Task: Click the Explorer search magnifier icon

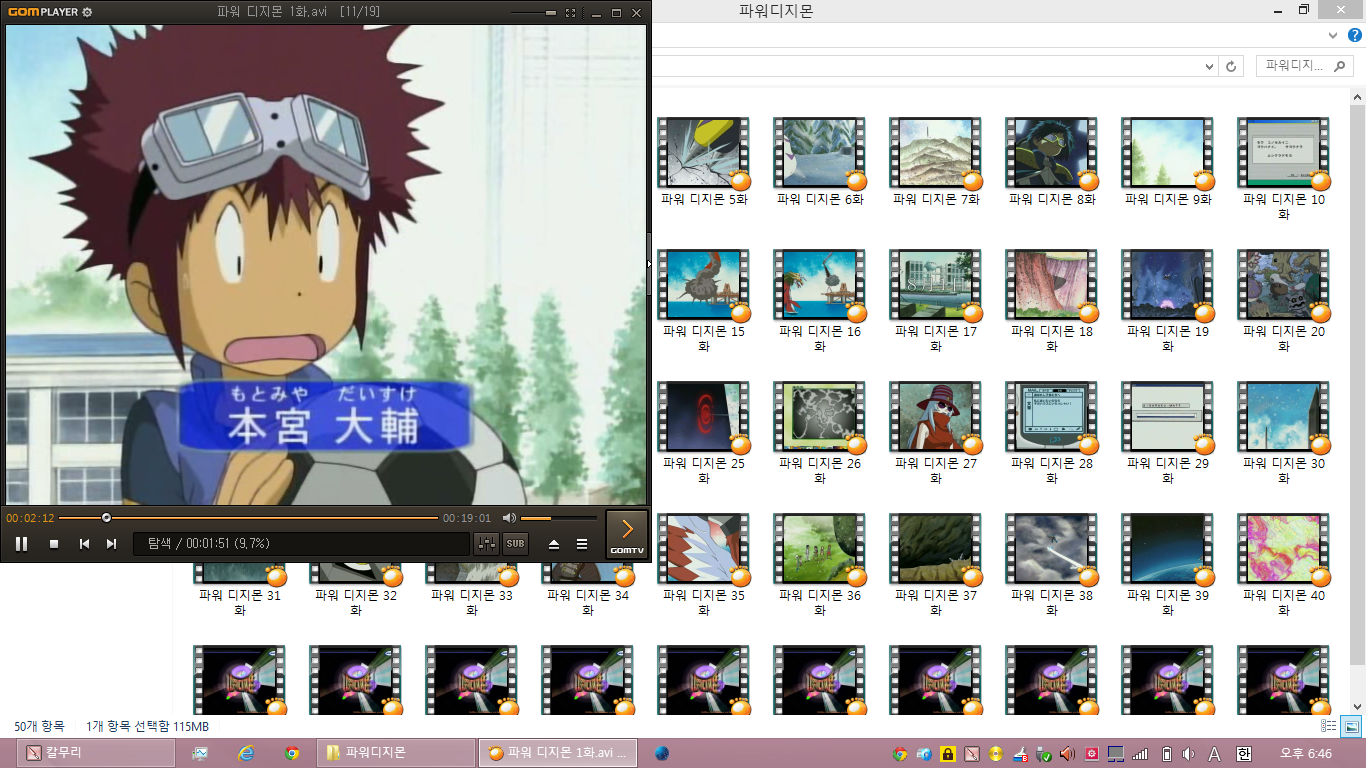Action: tap(1340, 66)
